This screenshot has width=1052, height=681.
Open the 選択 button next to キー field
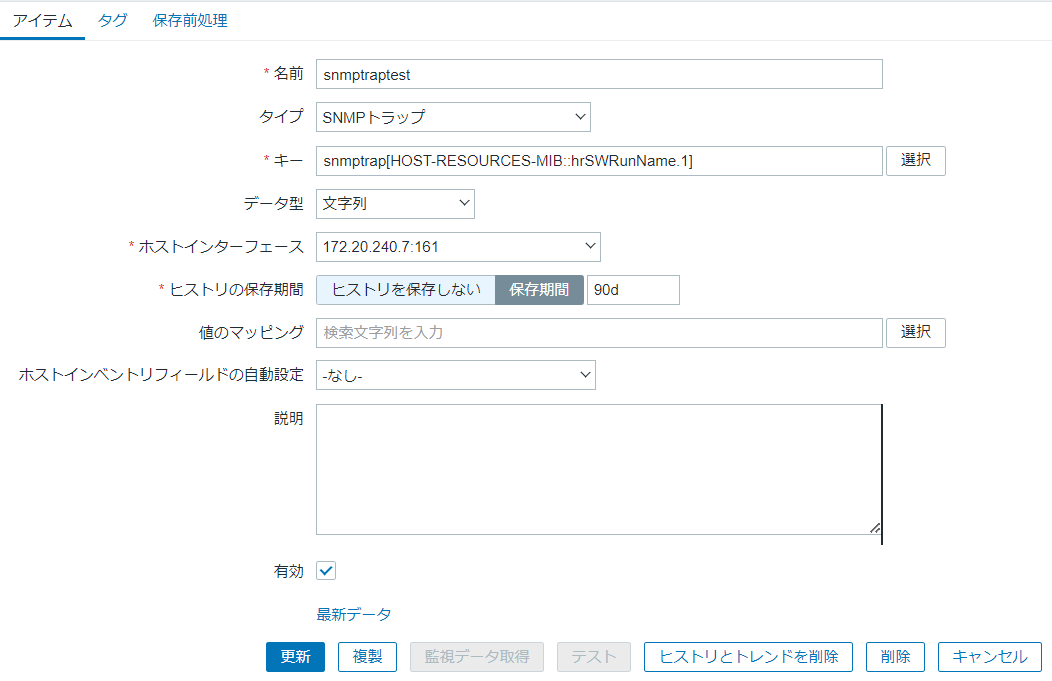click(x=915, y=160)
